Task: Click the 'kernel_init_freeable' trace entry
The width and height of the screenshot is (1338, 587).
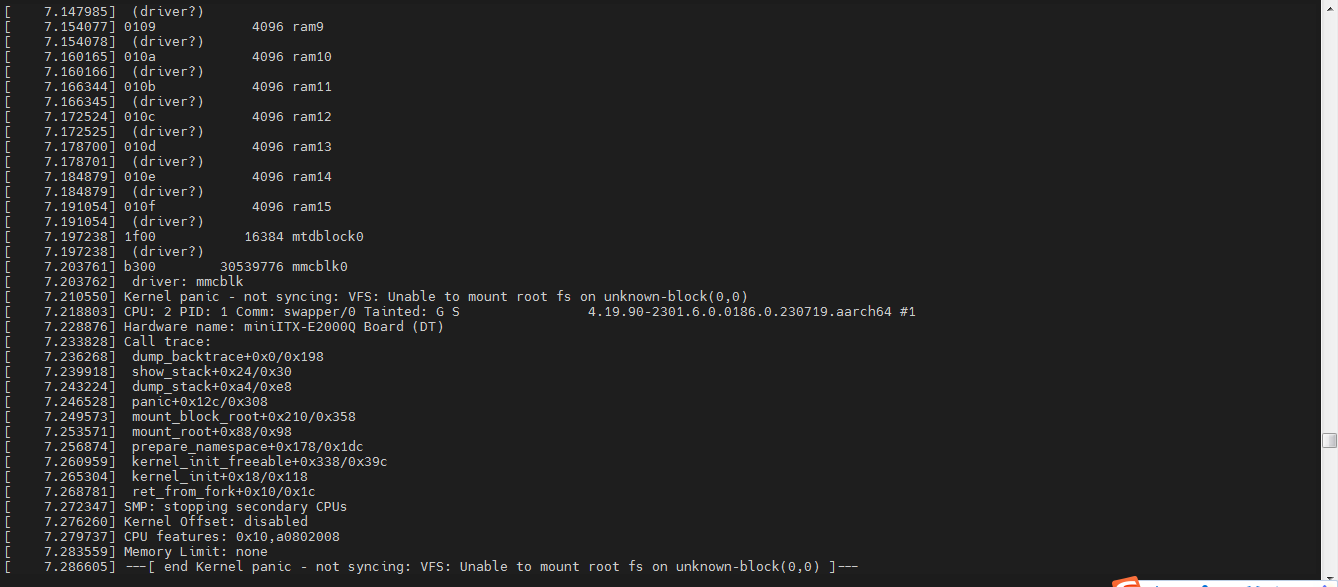Action: pyautogui.click(x=259, y=462)
